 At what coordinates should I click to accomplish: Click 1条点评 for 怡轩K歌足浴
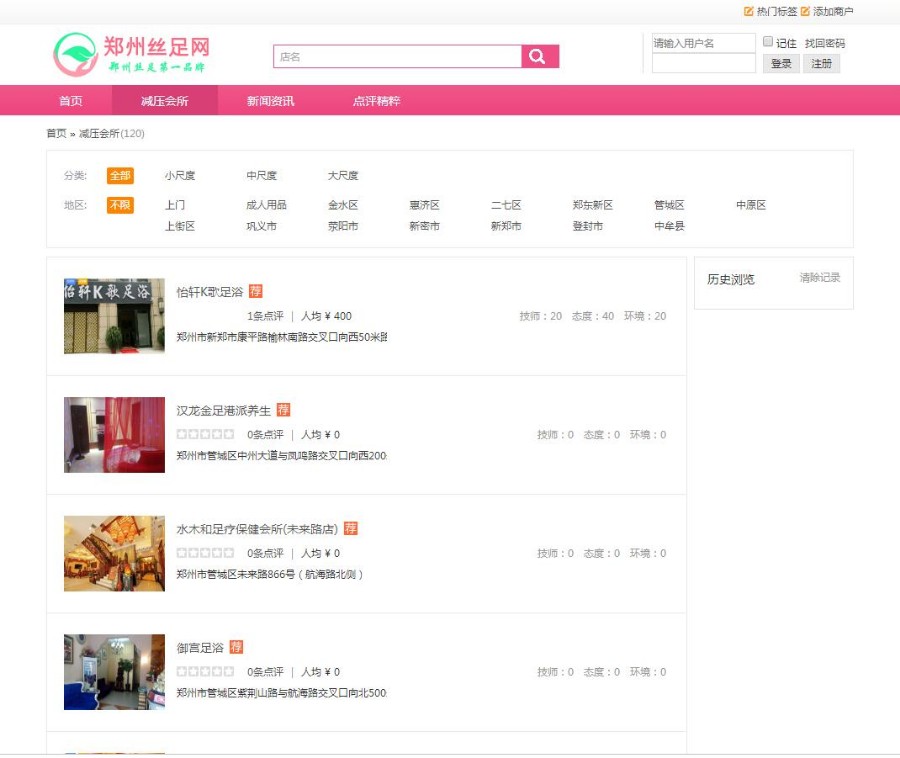265,316
